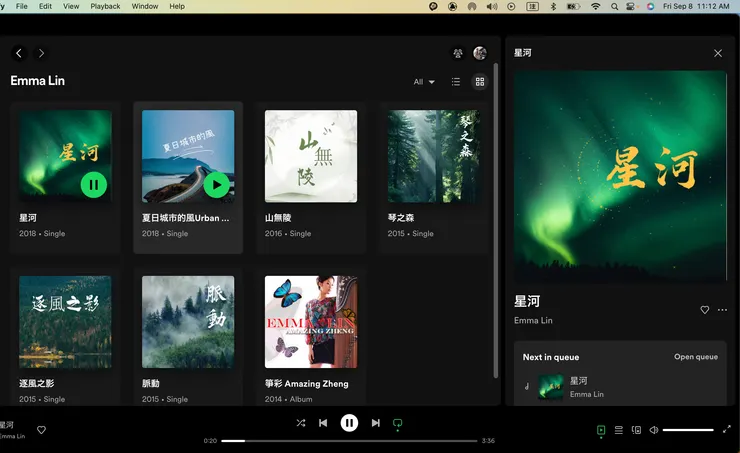Open the 脈動 single cover
The width and height of the screenshot is (740, 453).
click(188, 322)
